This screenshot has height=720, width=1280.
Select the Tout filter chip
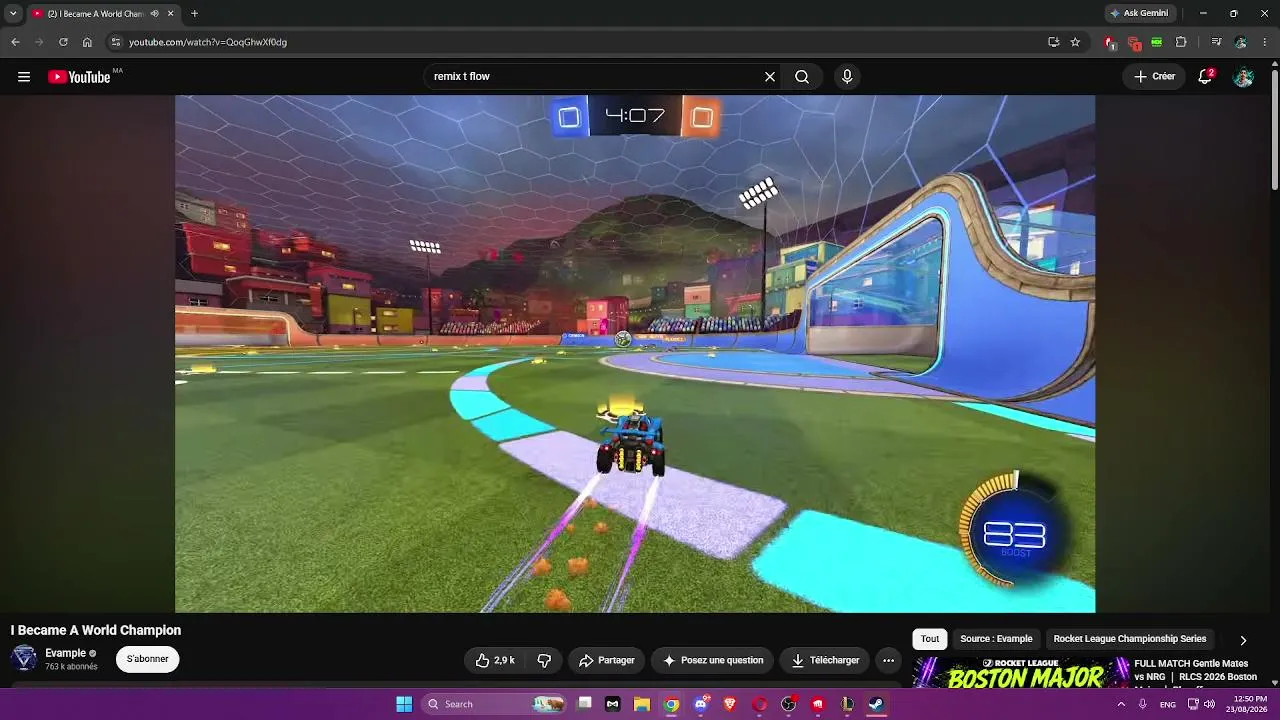(930, 639)
